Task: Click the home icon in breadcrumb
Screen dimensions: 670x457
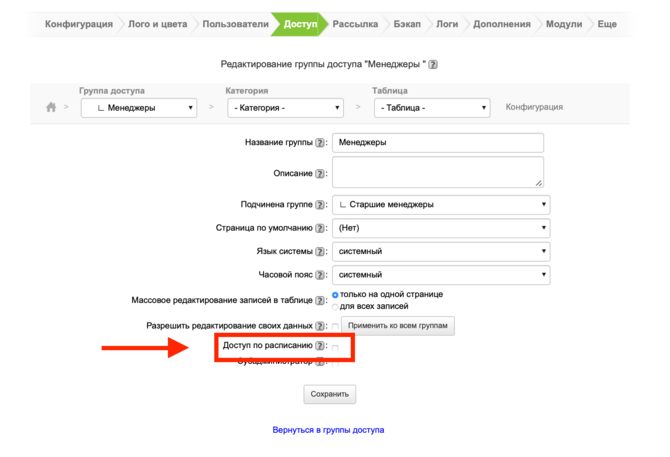Action: (x=51, y=107)
